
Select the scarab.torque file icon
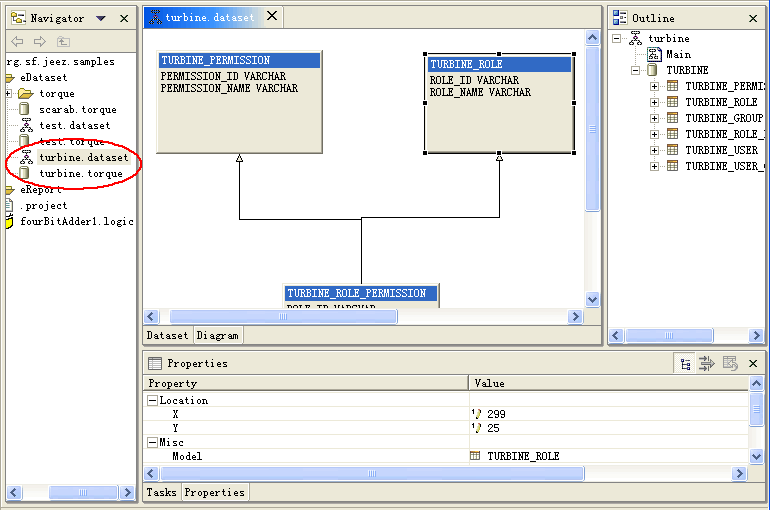pyautogui.click(x=24, y=109)
